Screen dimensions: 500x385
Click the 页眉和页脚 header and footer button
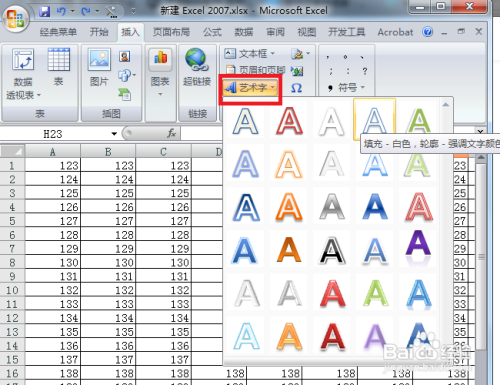[255, 70]
